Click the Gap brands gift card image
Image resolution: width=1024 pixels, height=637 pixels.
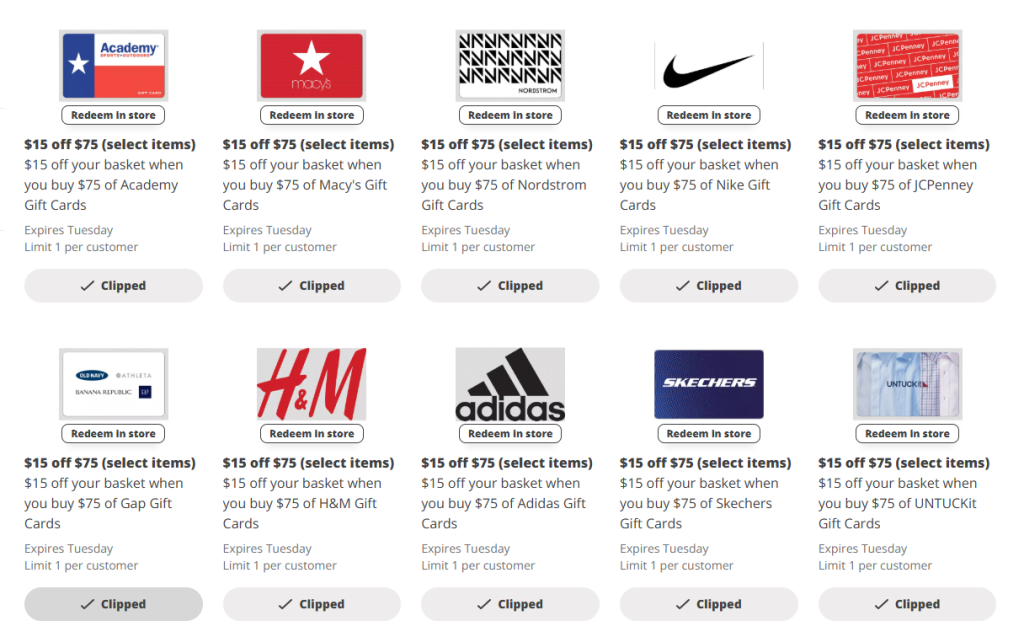pos(113,383)
